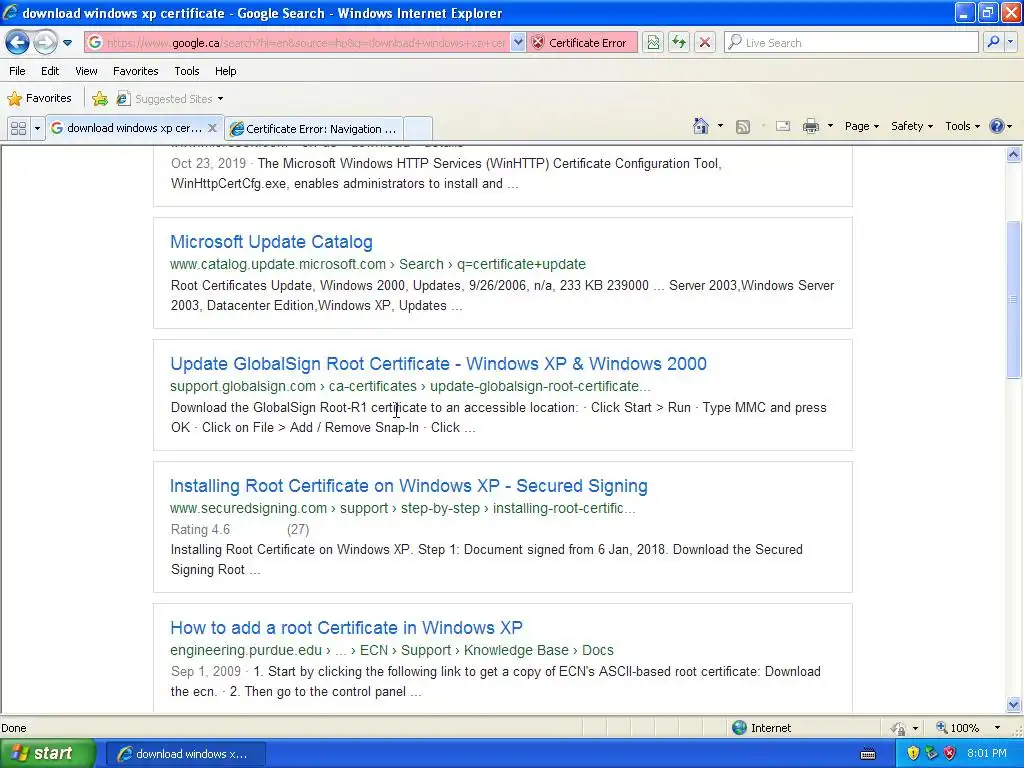
Task: Expand the Home button dropdown arrow
Action: click(720, 126)
